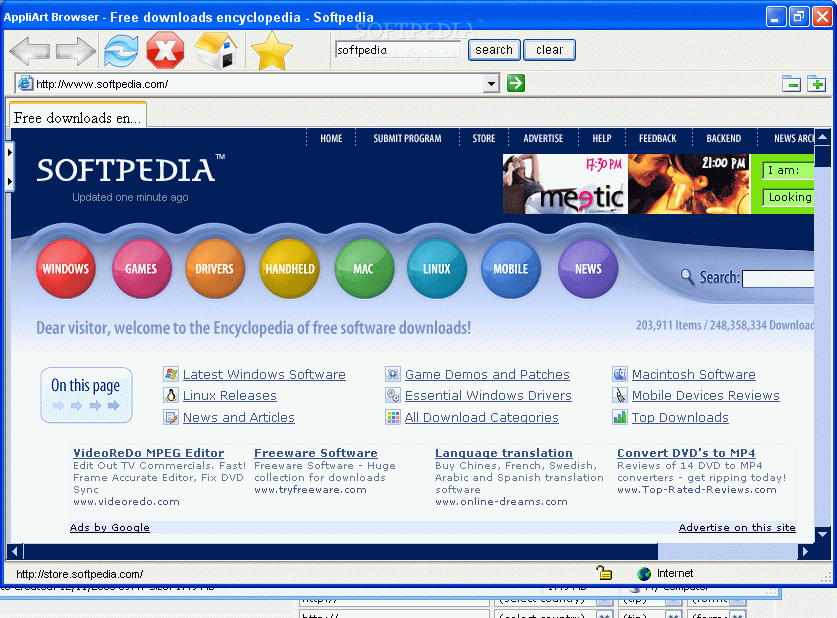Remove tab with the minus folder icon
This screenshot has width=837, height=618.
click(791, 84)
